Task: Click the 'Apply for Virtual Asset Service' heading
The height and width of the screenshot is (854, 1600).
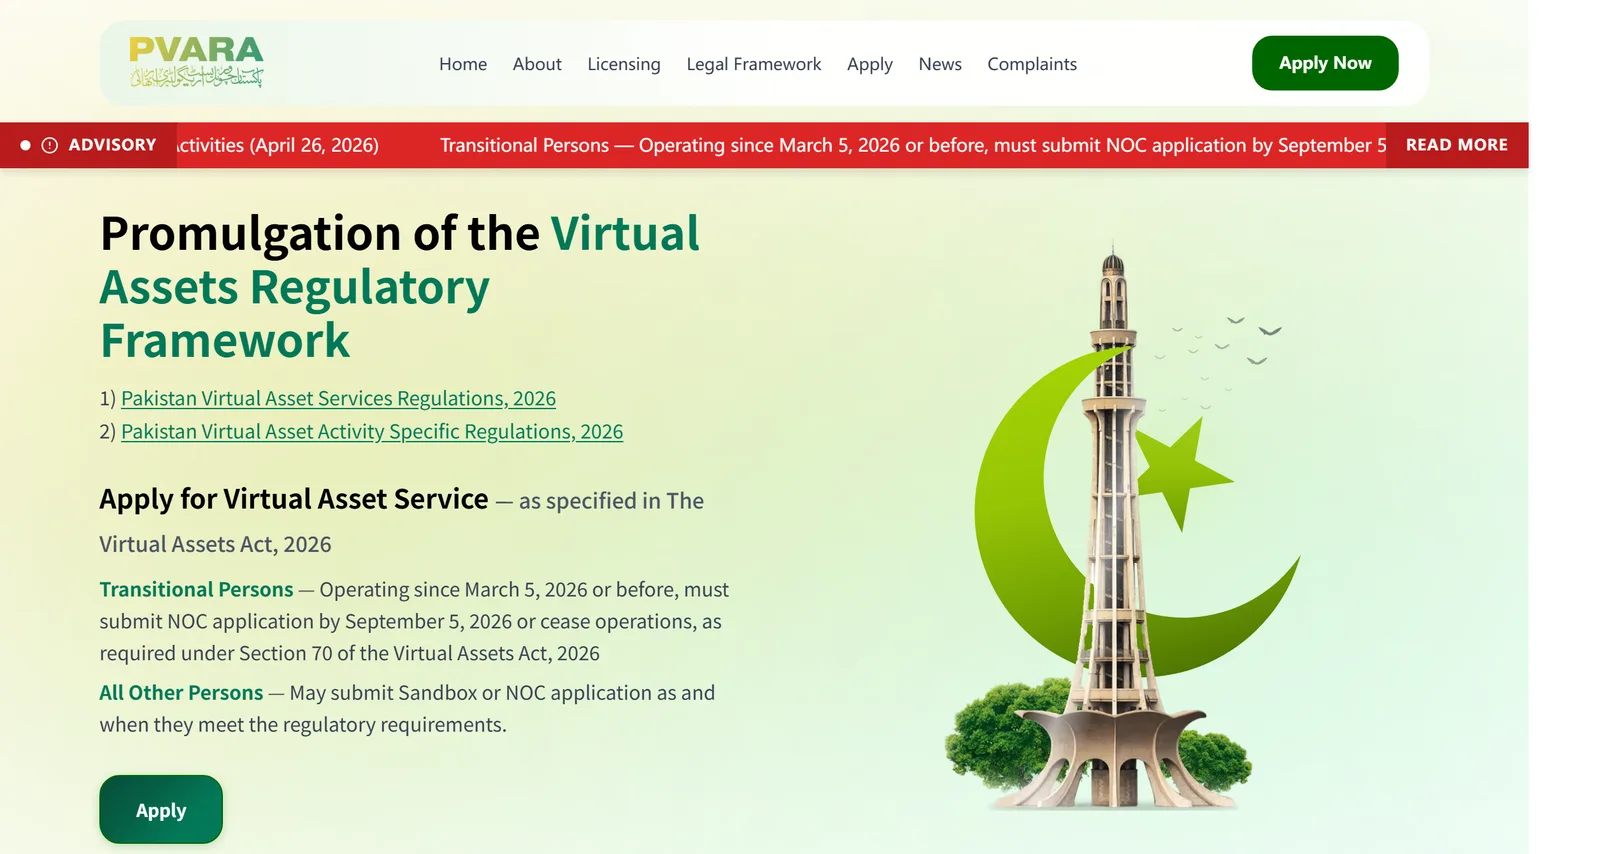Action: pyautogui.click(x=294, y=499)
